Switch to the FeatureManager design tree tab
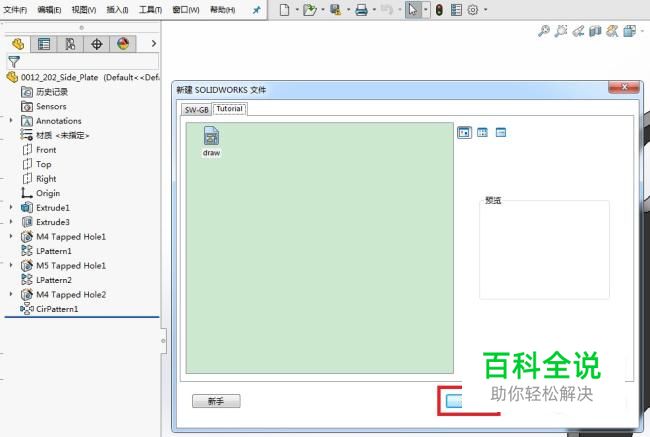650x437 pixels. pos(18,44)
